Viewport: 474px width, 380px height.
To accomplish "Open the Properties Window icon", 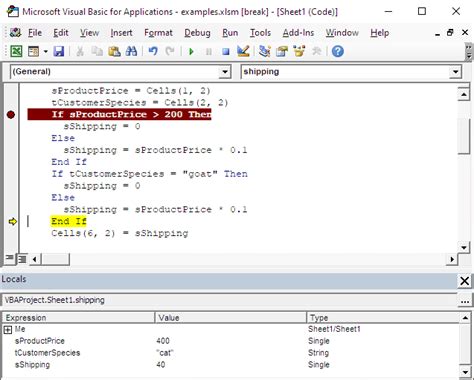I will (x=282, y=51).
